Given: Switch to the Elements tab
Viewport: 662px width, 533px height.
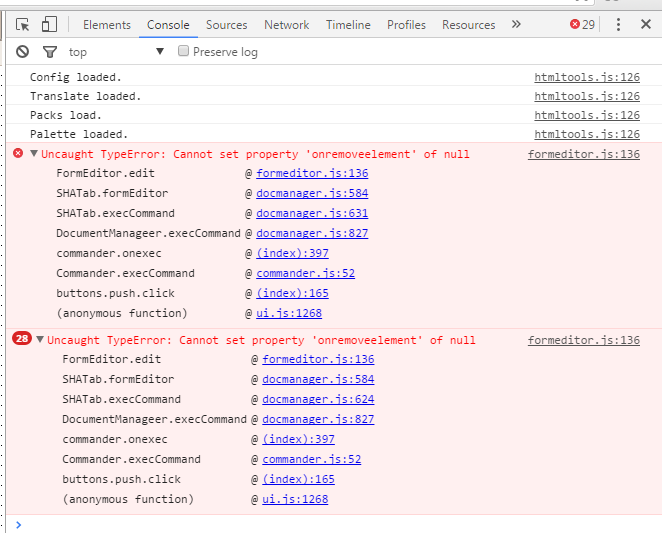Looking at the screenshot, I should coord(107,25).
